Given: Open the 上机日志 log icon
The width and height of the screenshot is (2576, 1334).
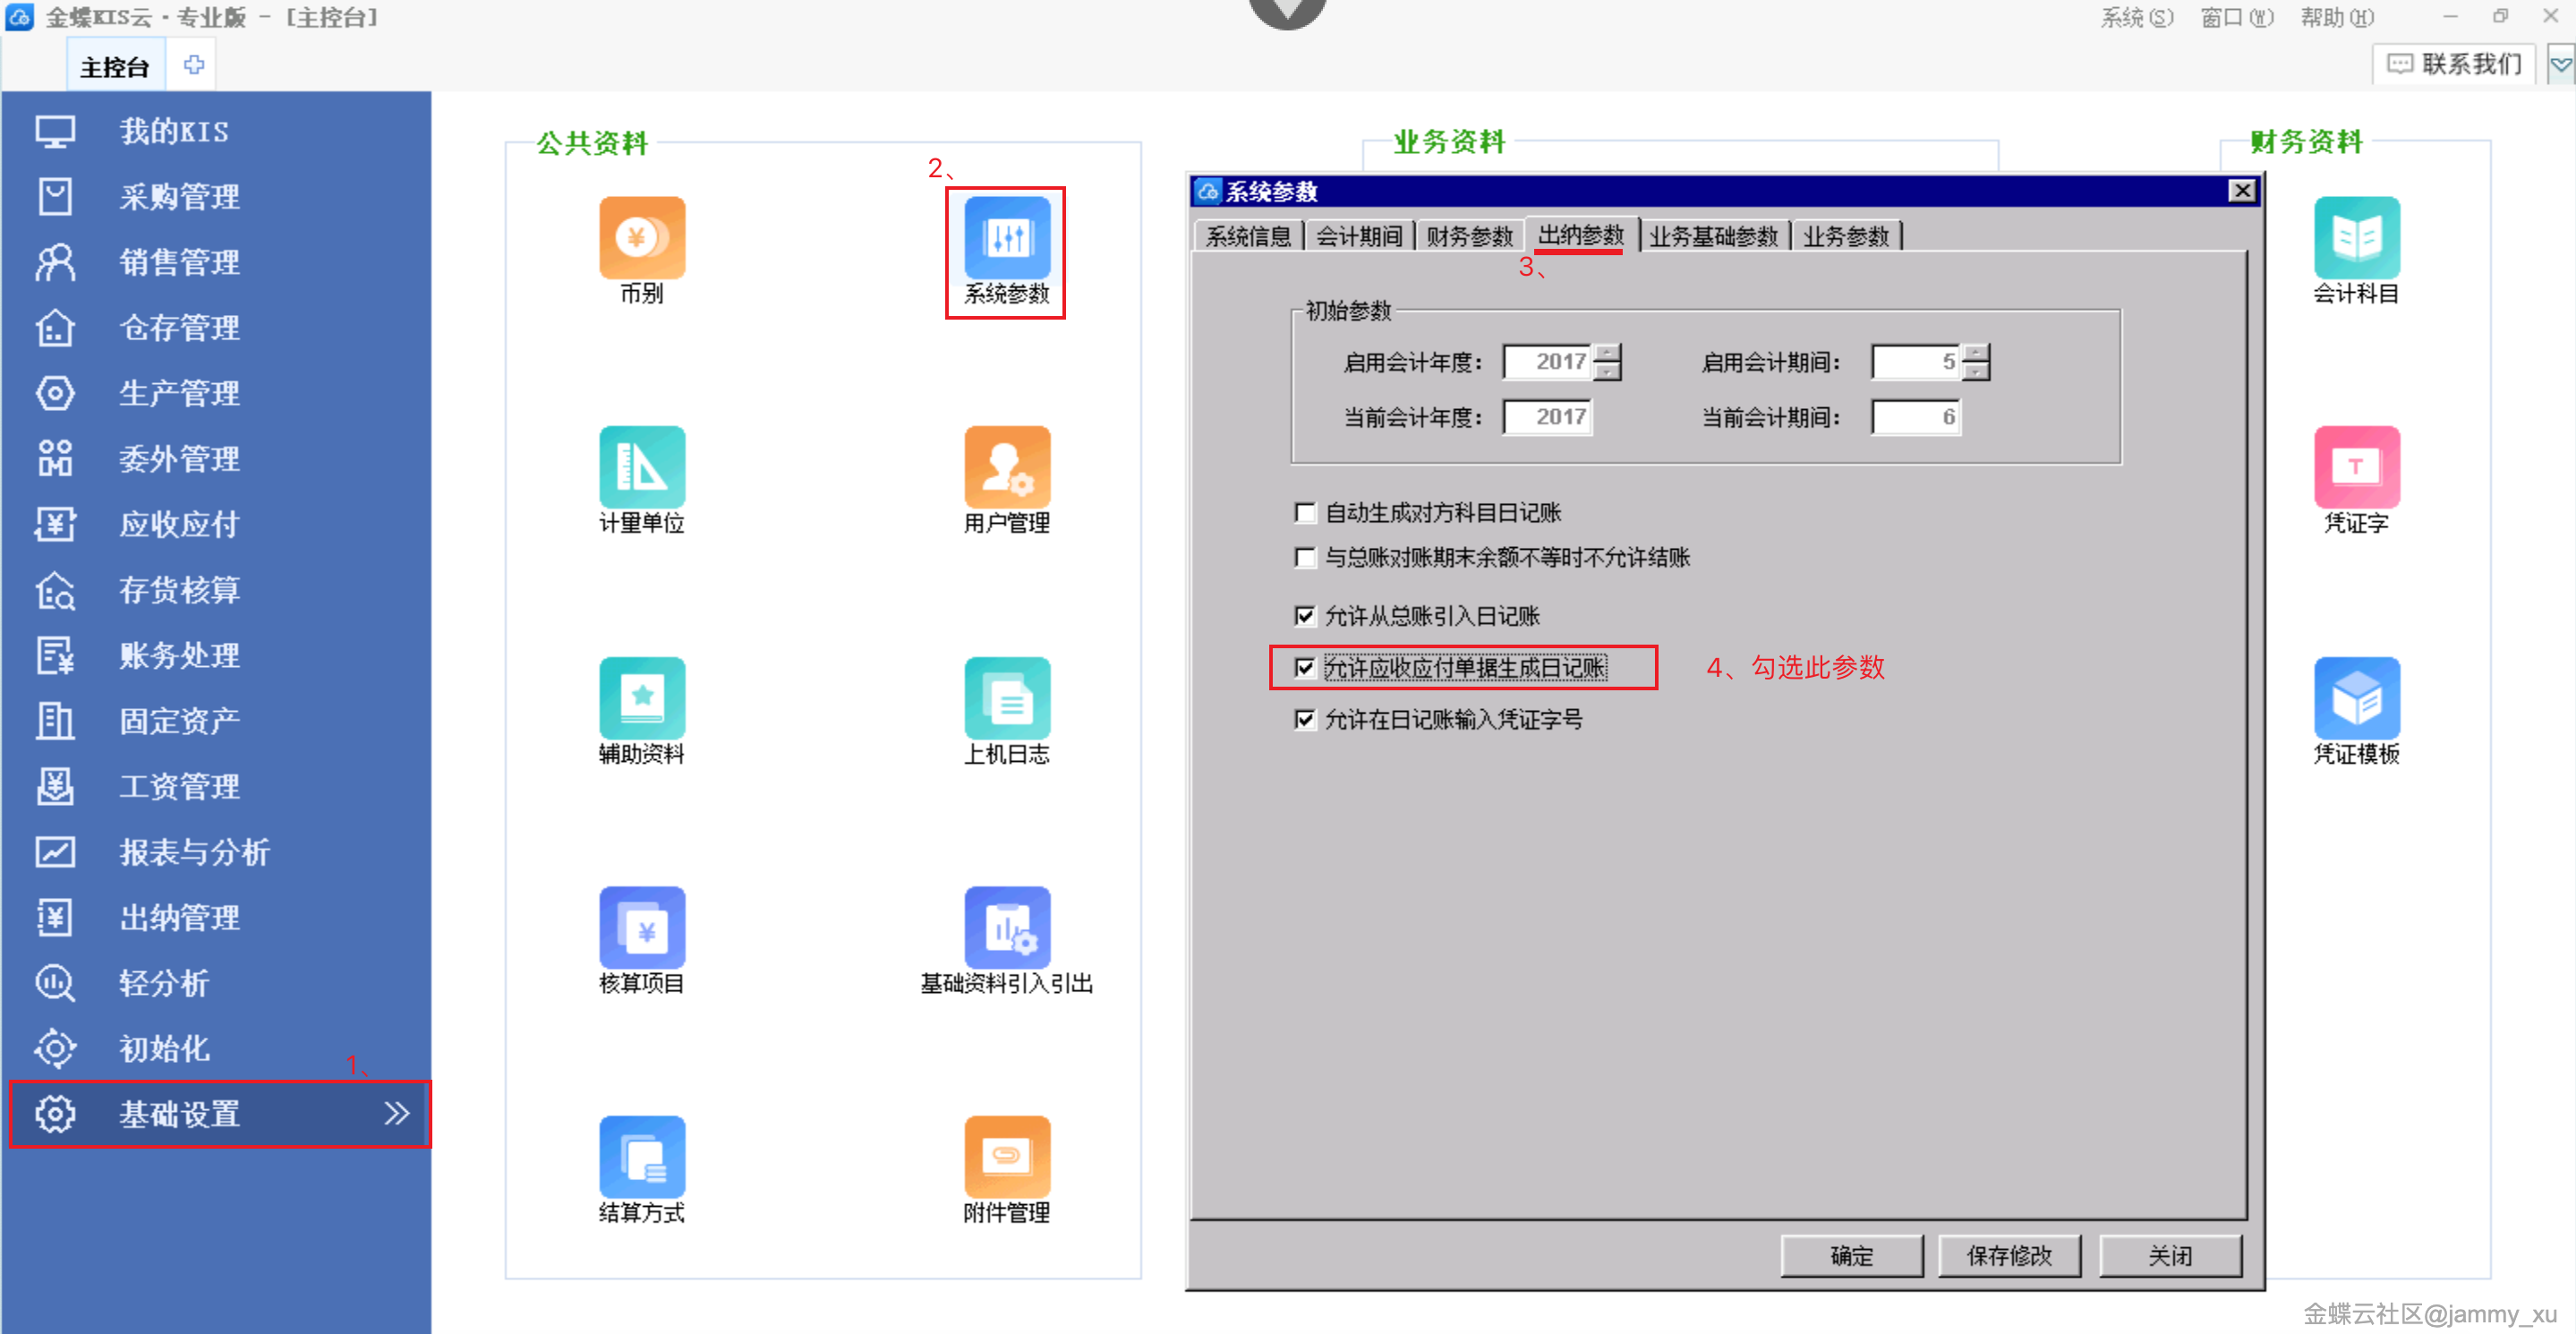Looking at the screenshot, I should pos(1006,698).
